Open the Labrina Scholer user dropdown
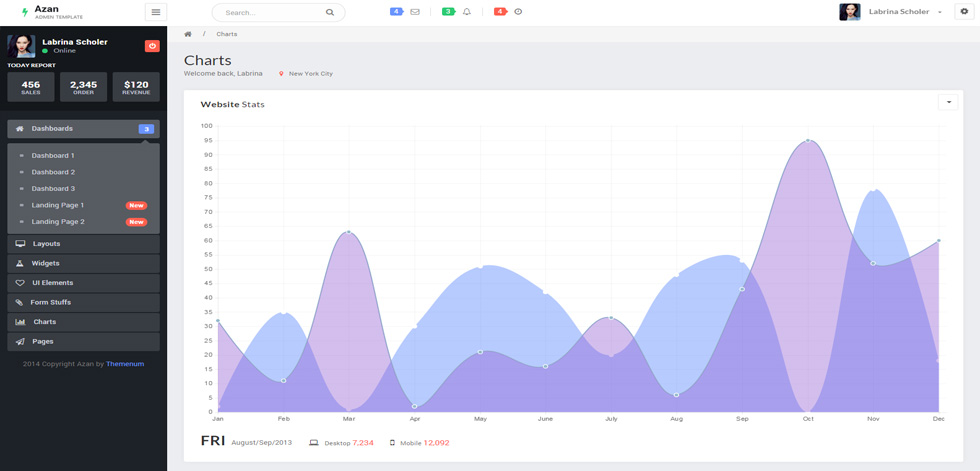 pos(905,12)
